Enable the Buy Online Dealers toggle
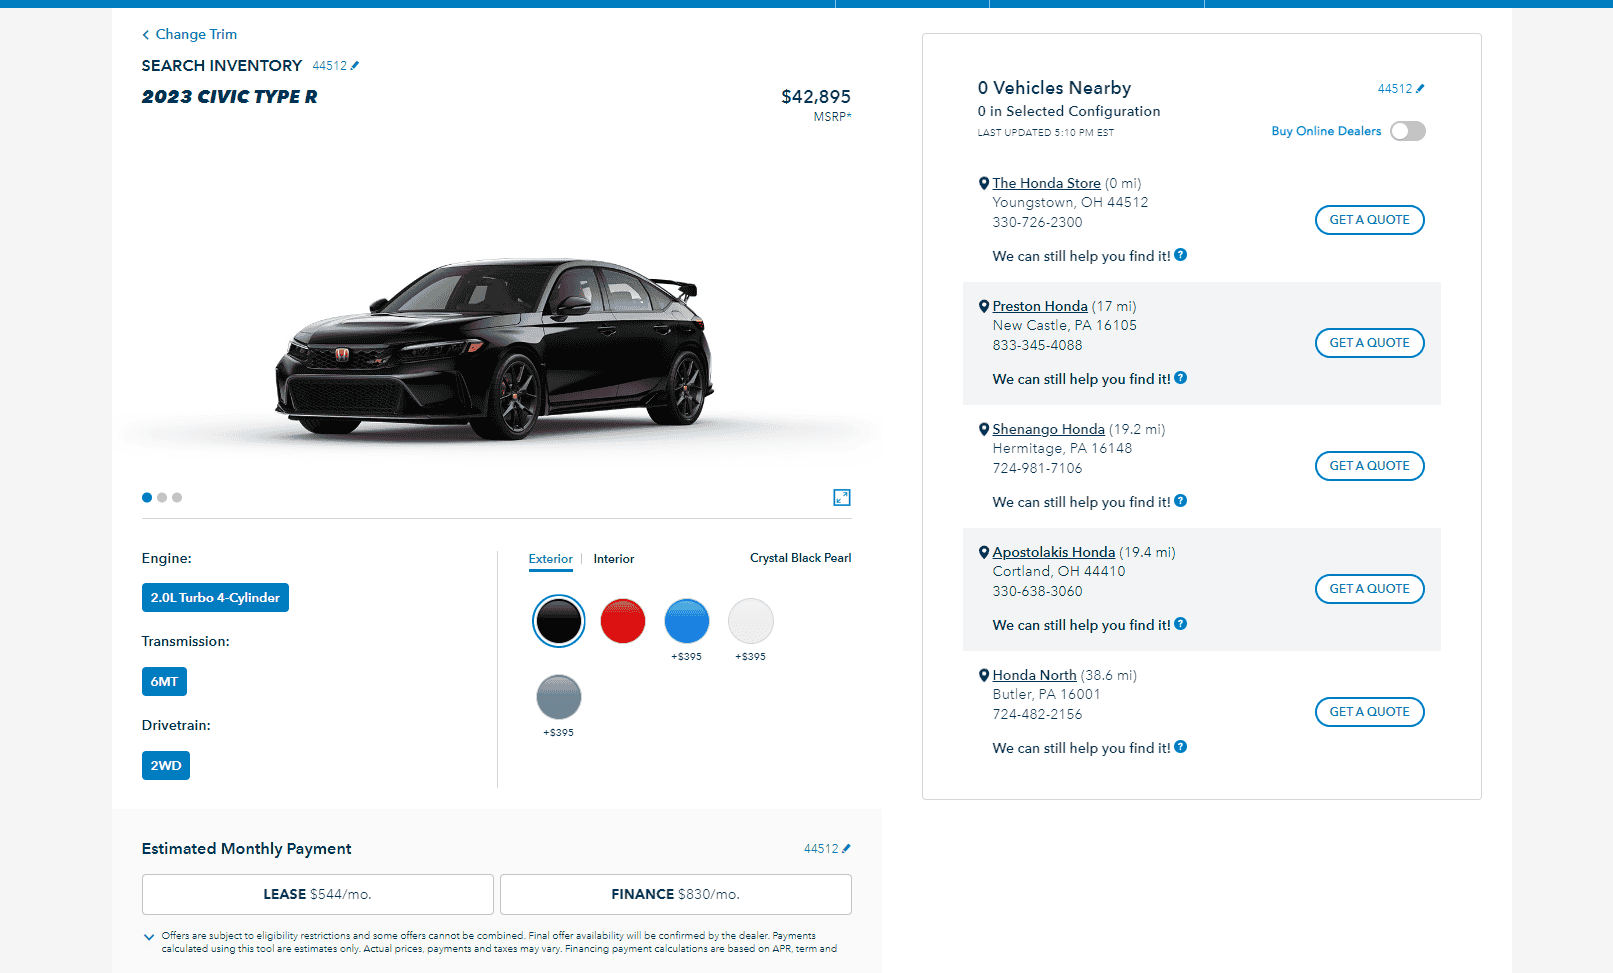Screen dimensions: 1613x973 1408,131
